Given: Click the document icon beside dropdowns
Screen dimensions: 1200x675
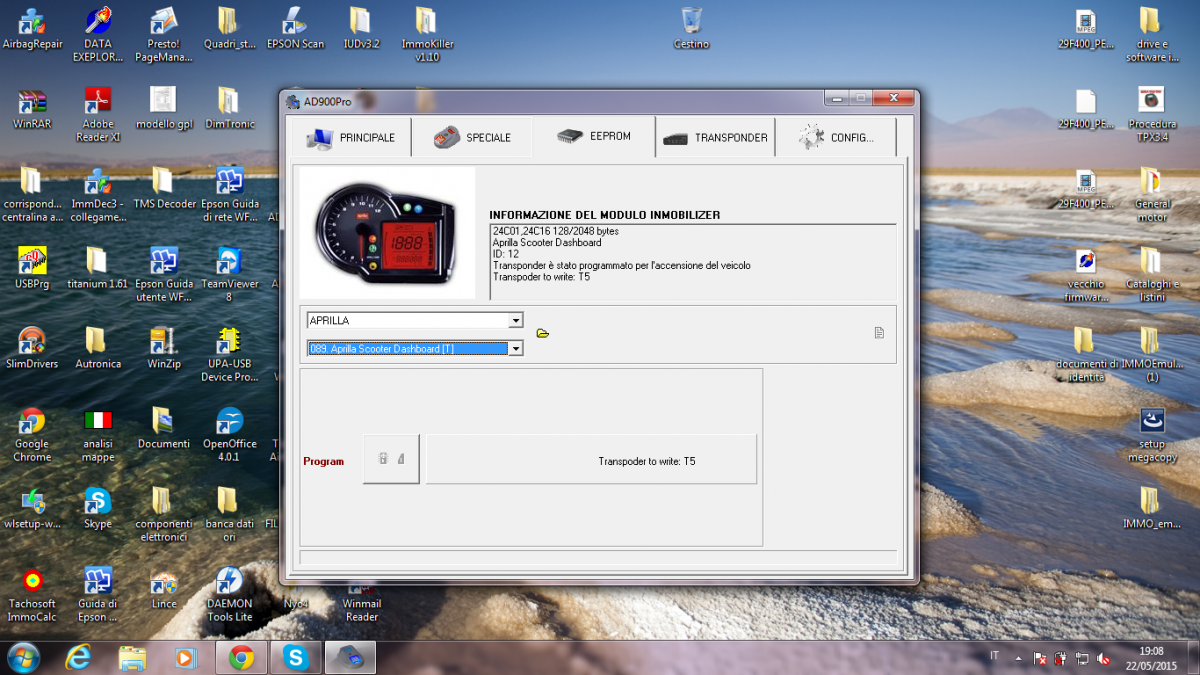Looking at the screenshot, I should tap(879, 333).
